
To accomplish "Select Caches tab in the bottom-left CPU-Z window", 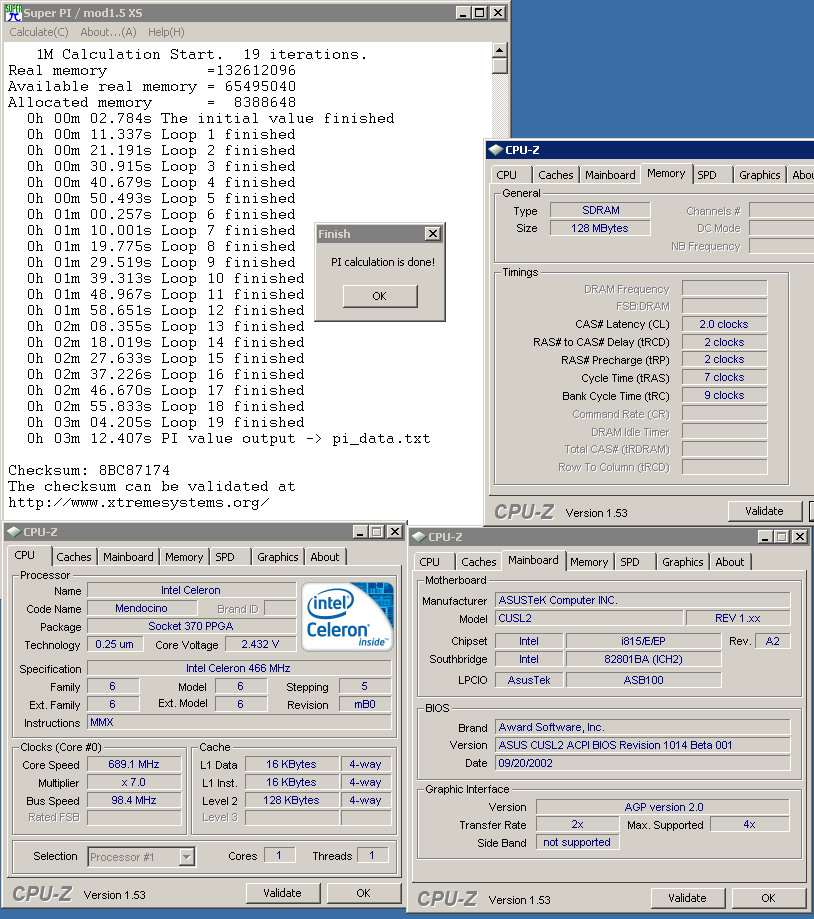I will [x=74, y=557].
